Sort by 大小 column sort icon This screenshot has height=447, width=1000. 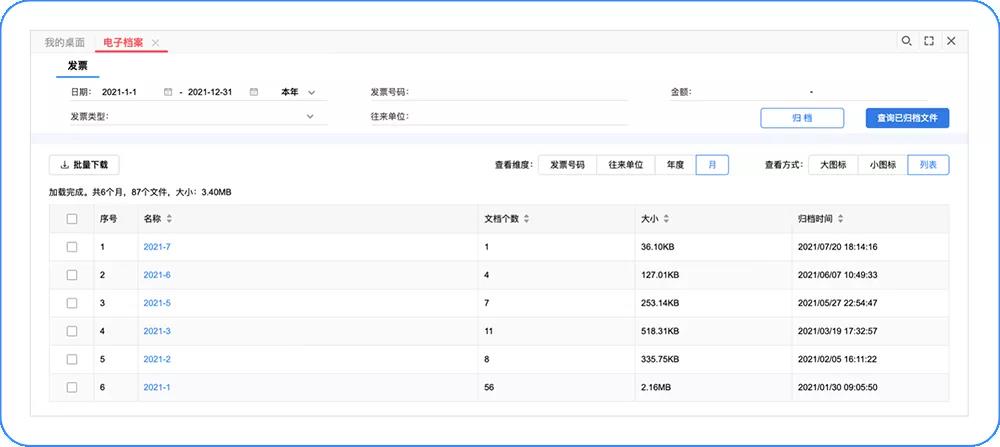(666, 219)
